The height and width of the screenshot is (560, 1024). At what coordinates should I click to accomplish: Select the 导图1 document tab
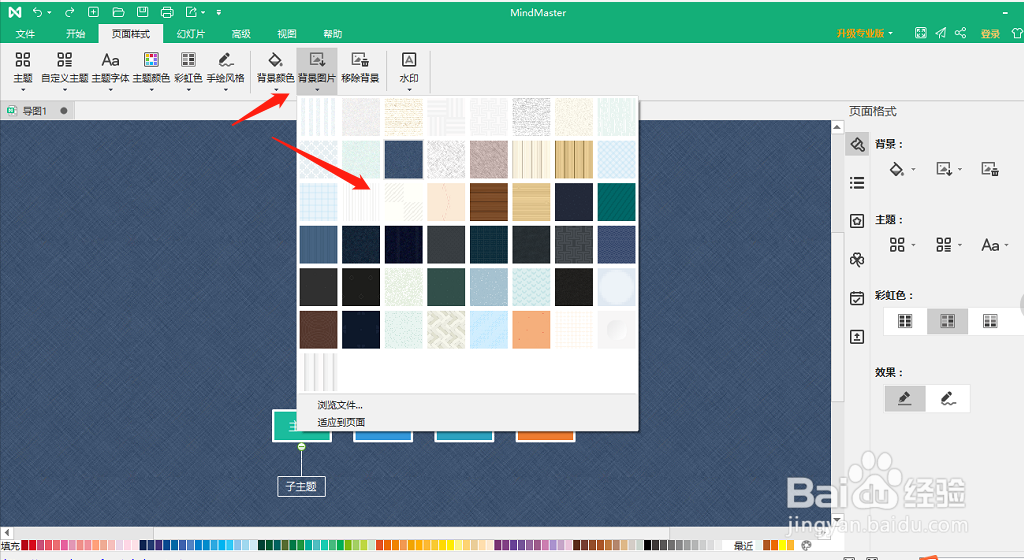click(37, 111)
